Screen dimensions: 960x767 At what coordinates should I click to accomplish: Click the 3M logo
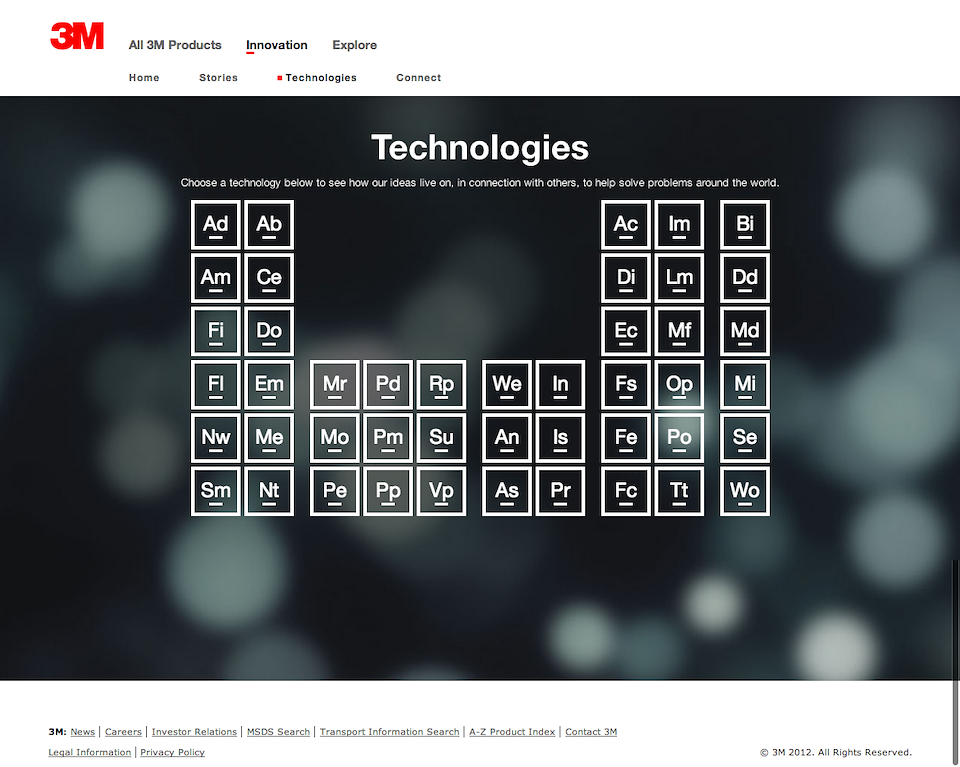[x=77, y=36]
